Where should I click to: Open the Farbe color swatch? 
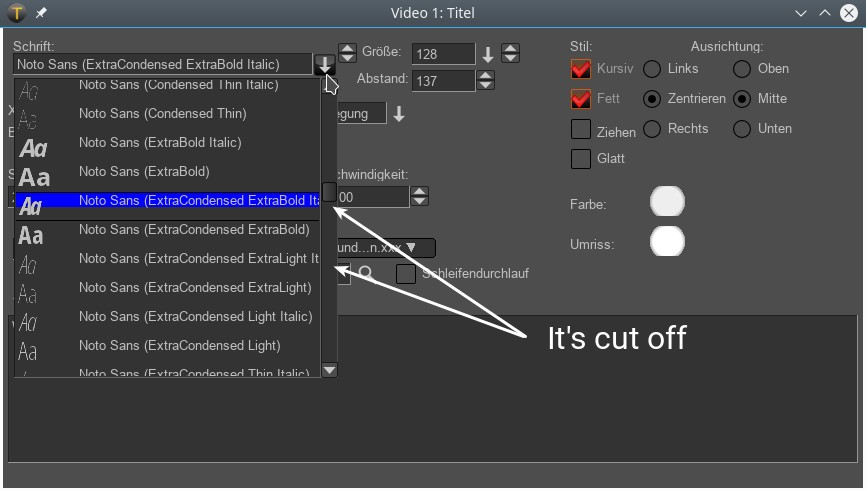[667, 202]
